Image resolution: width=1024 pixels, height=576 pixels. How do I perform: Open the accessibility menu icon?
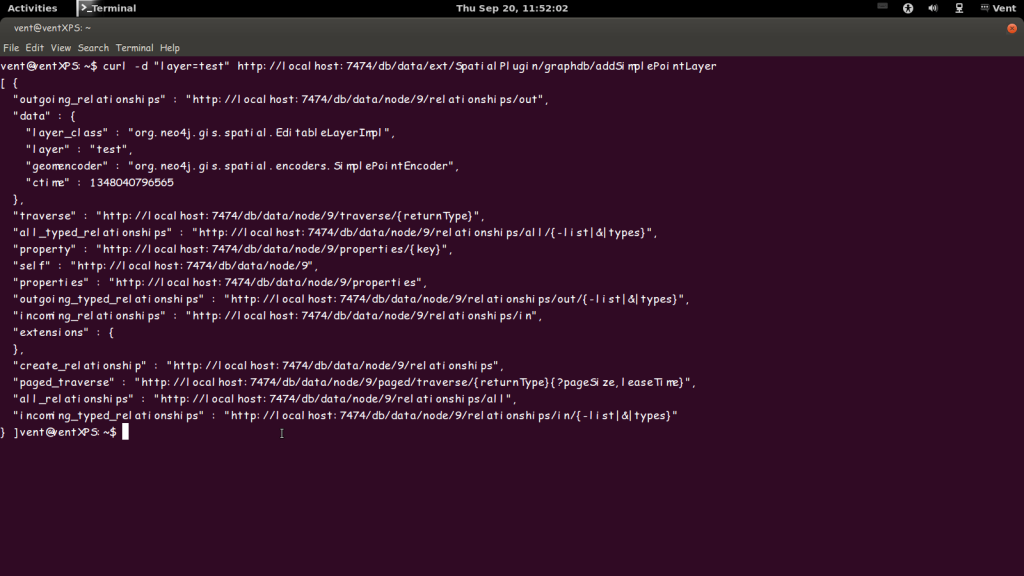908,8
